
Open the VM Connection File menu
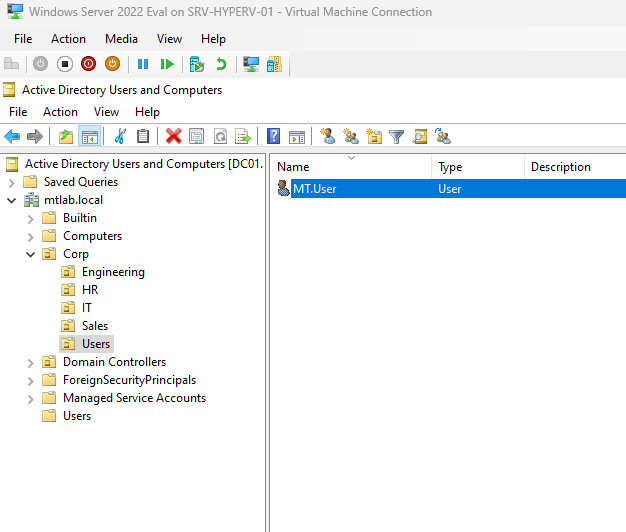point(23,39)
